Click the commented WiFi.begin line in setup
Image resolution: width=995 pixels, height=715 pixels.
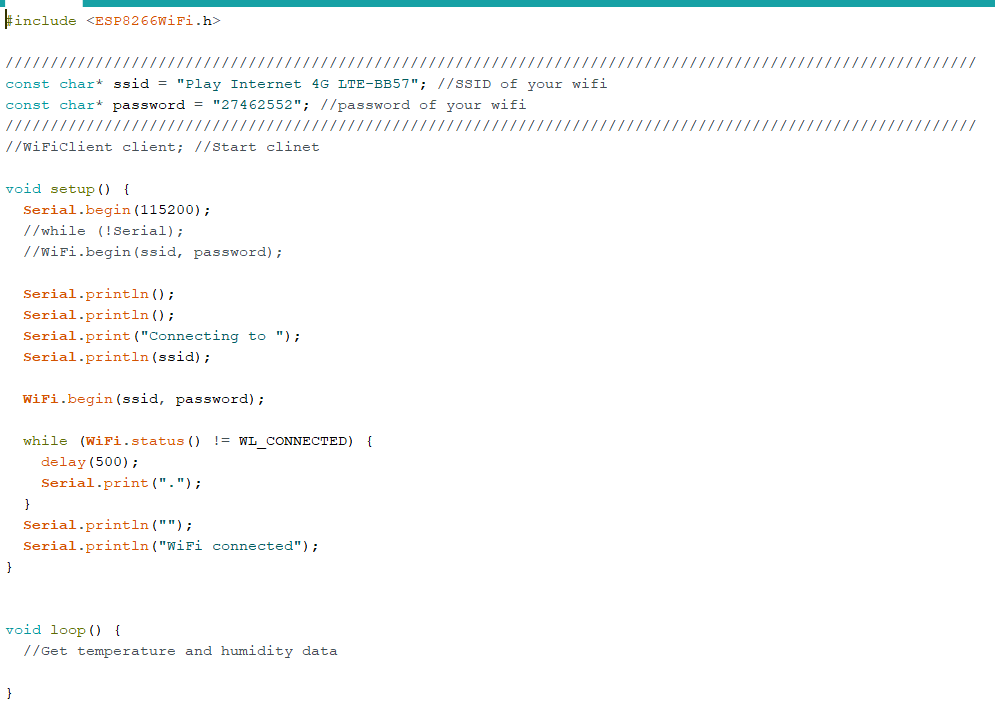pyautogui.click(x=153, y=252)
